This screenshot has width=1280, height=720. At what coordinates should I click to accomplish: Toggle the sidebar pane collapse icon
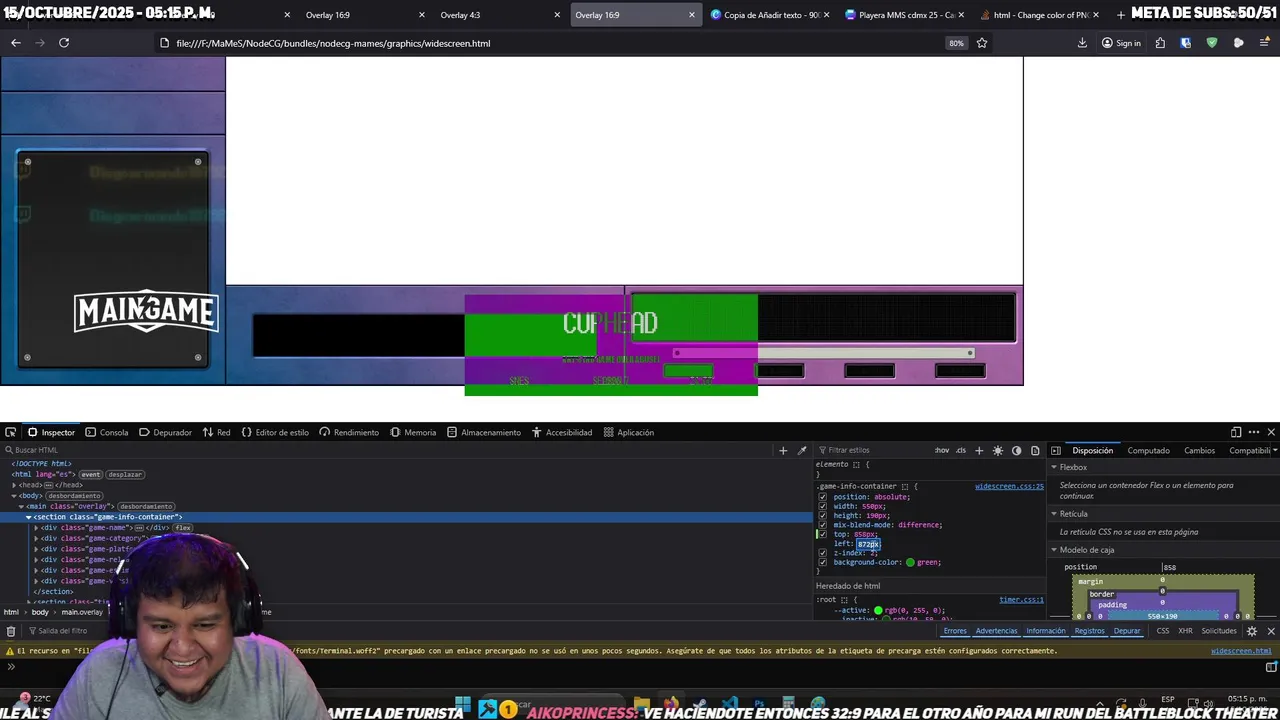(x=1055, y=450)
